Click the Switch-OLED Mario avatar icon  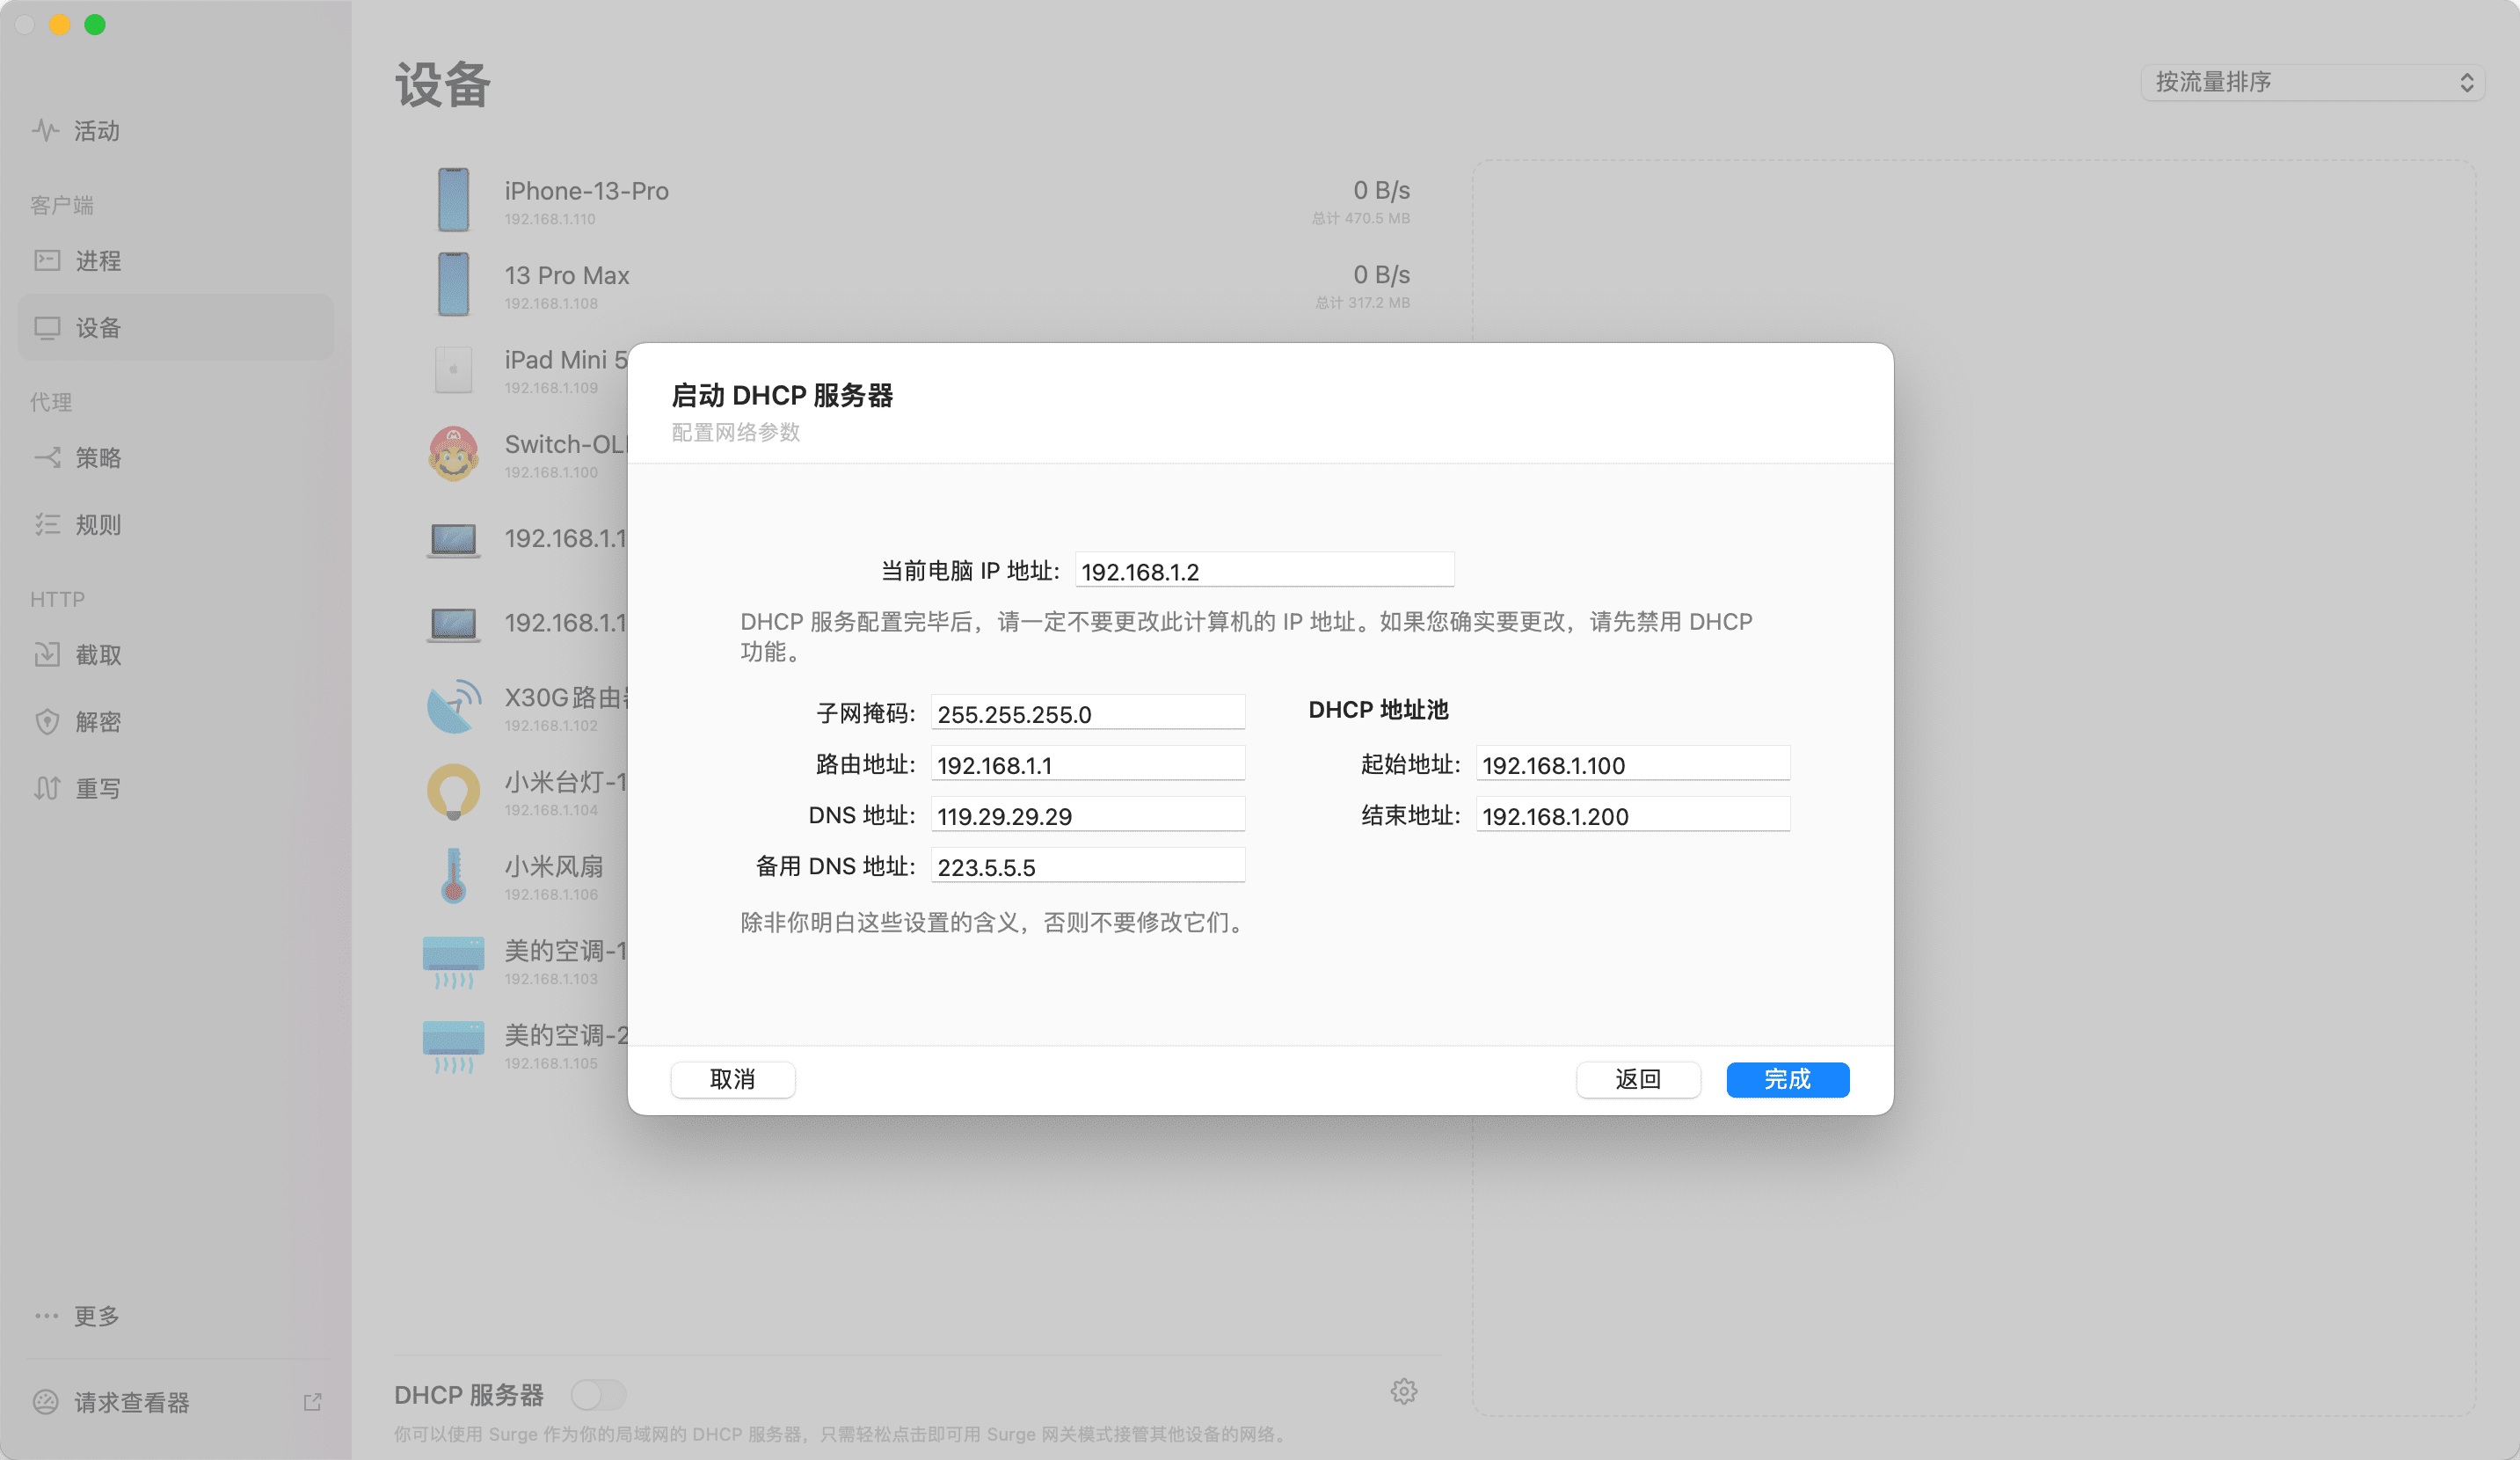[x=453, y=454]
